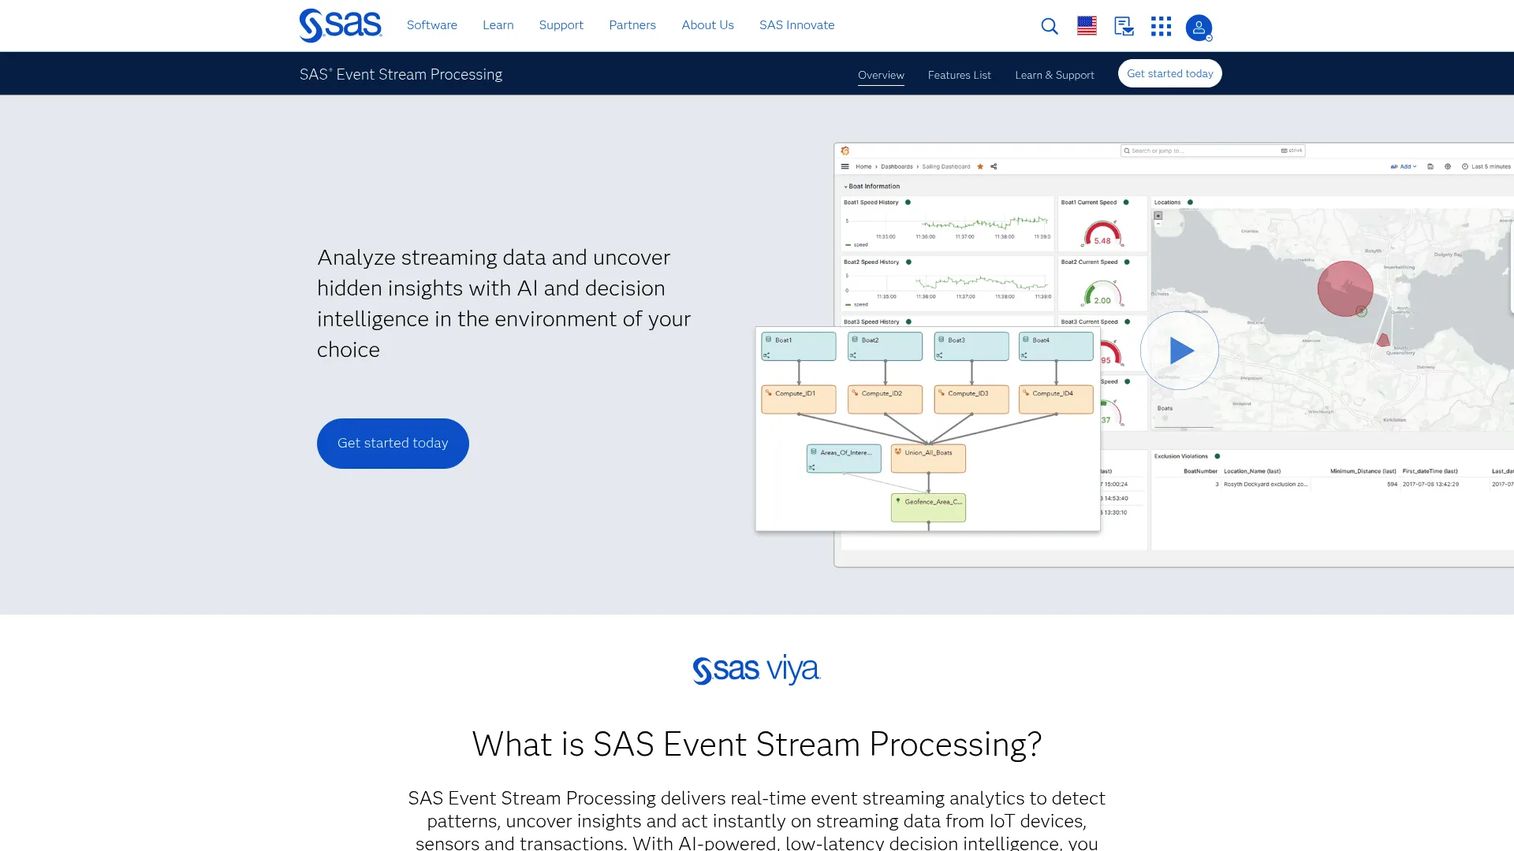Select the Overview tab

coord(881,75)
